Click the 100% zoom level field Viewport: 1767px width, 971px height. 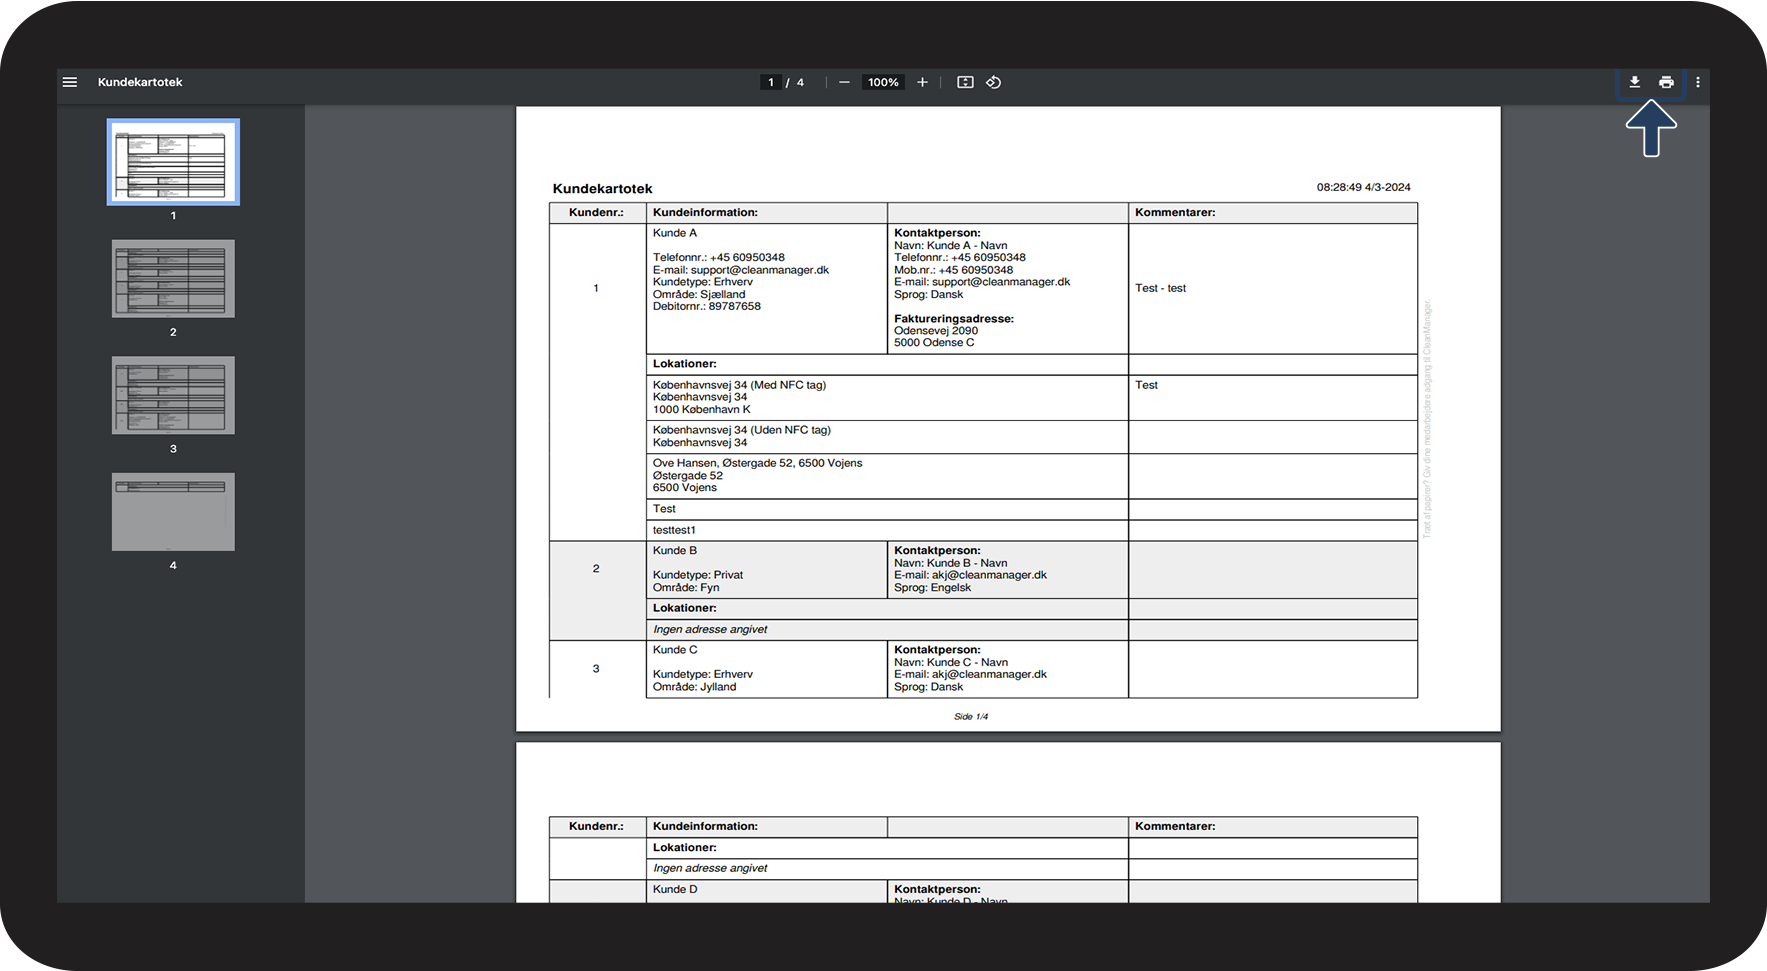coord(883,82)
